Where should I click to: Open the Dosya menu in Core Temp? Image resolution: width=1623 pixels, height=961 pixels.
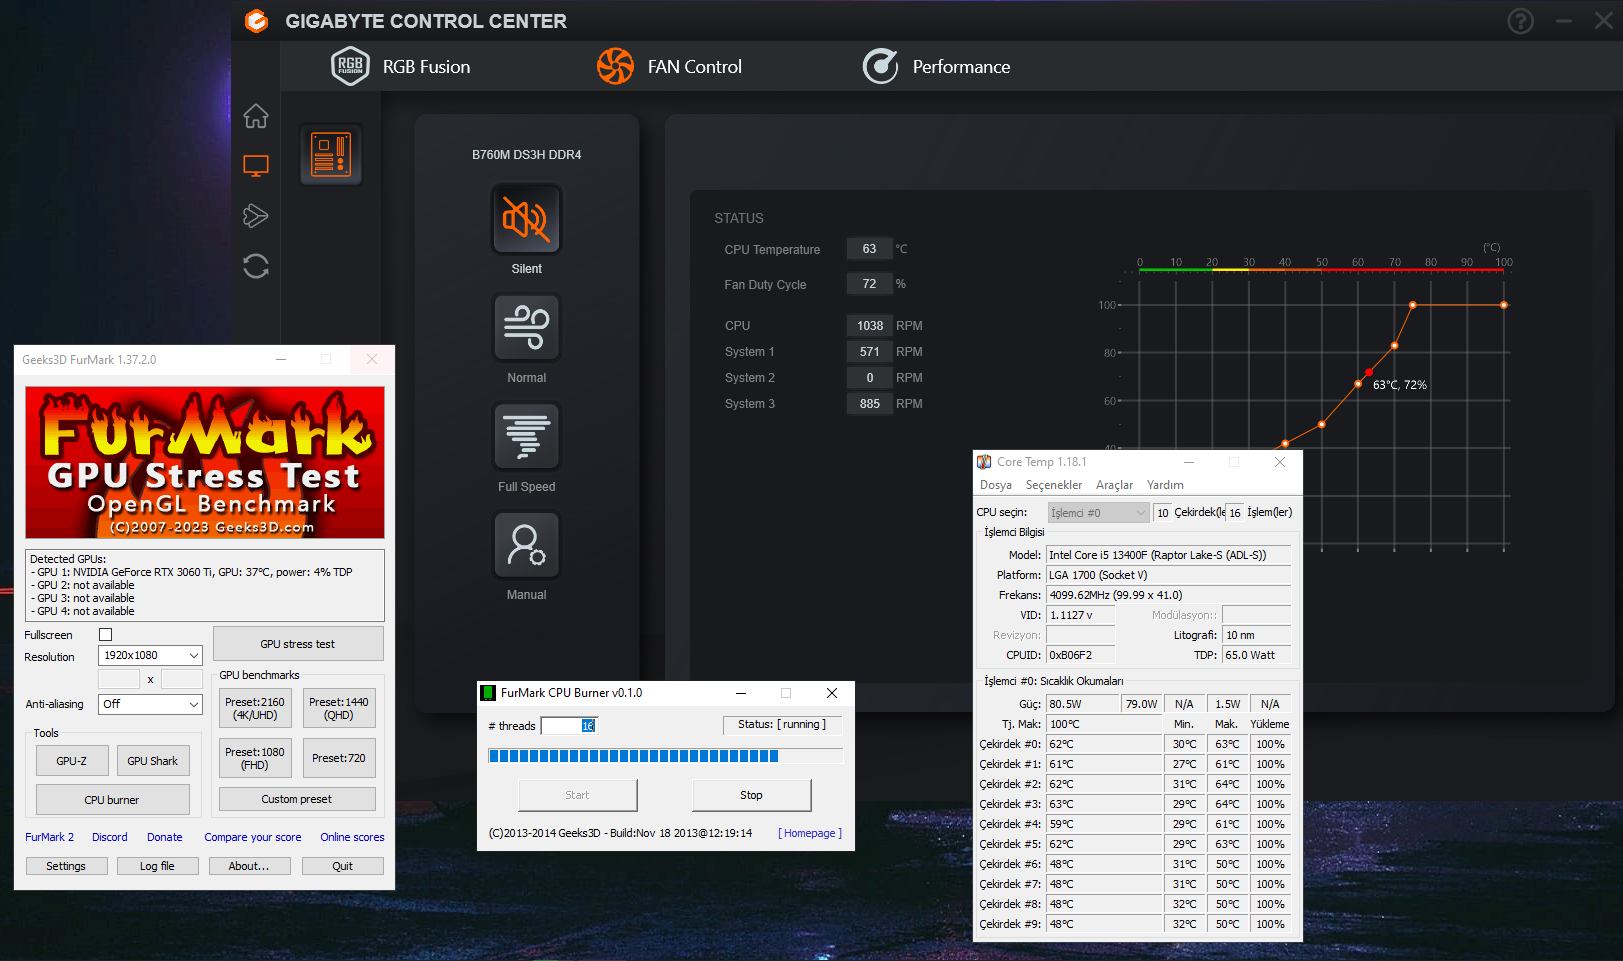995,485
